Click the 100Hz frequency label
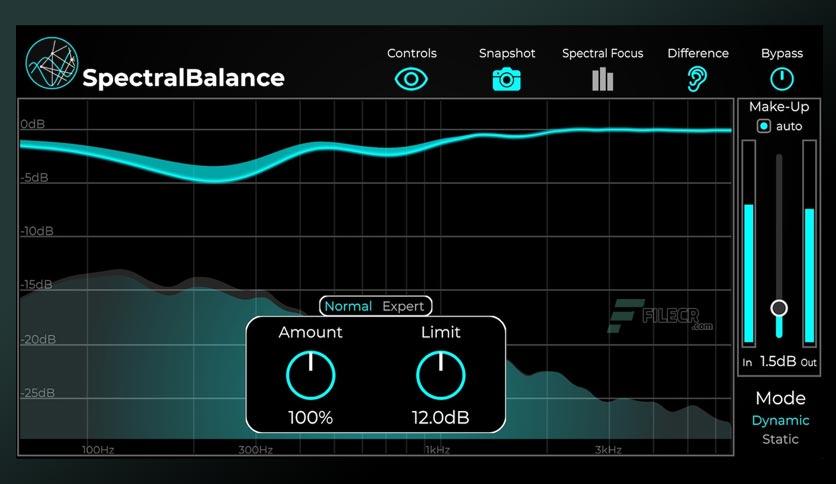Screen dimensions: 836x484 [x=98, y=450]
